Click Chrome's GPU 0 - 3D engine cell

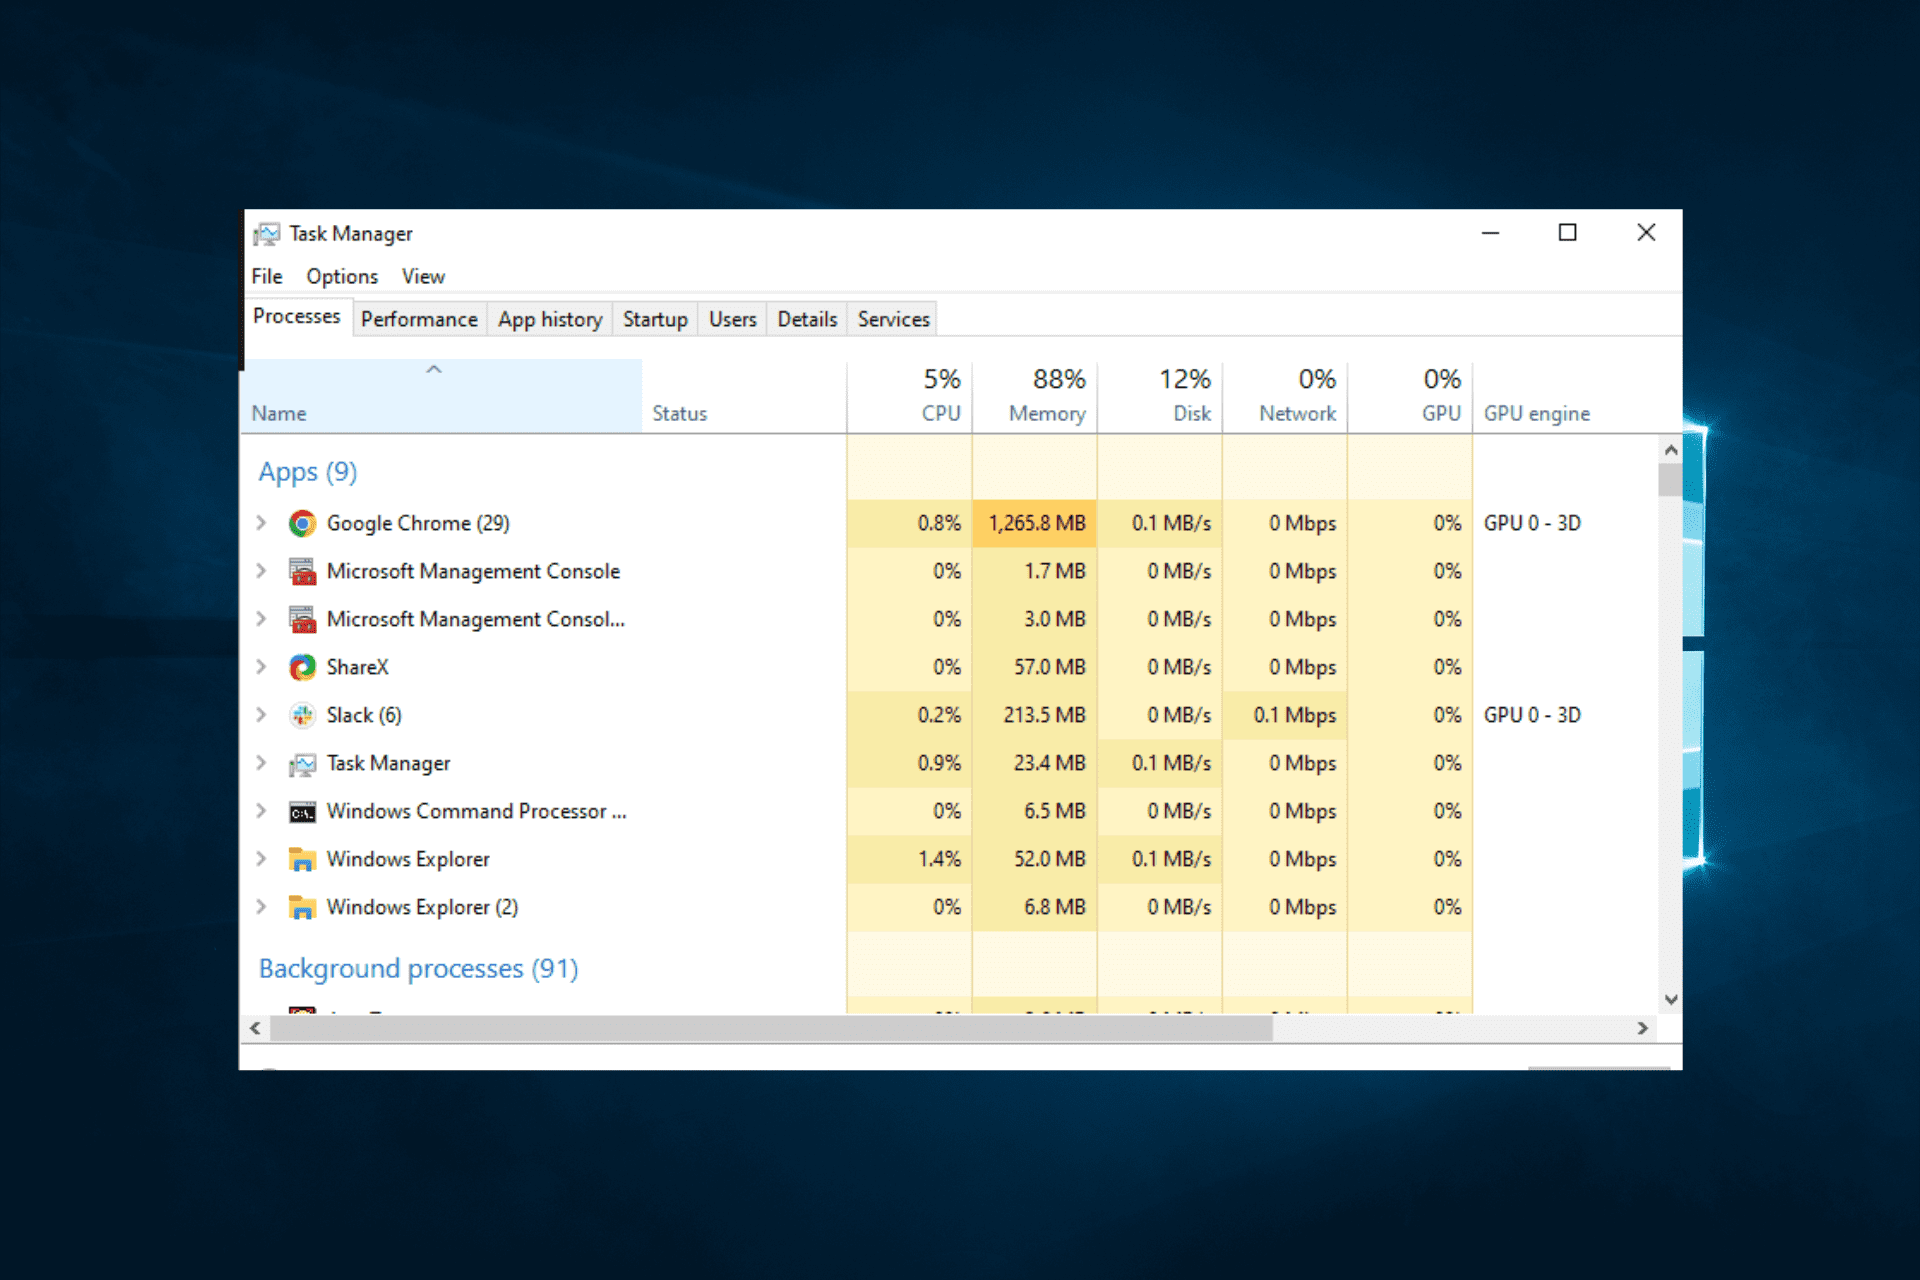(1532, 523)
